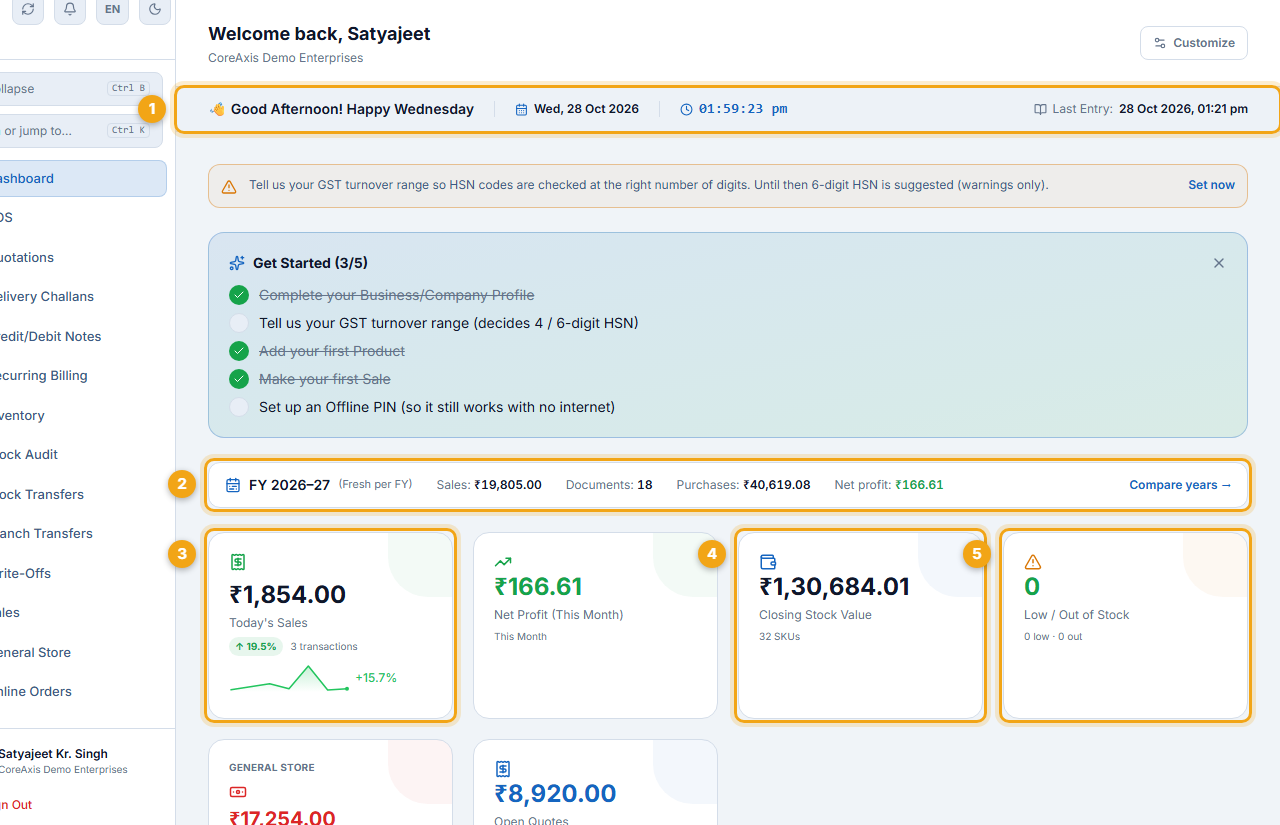Viewport: 1280px width, 825px height.
Task: Click the 32 SKUs label
Action: point(780,637)
